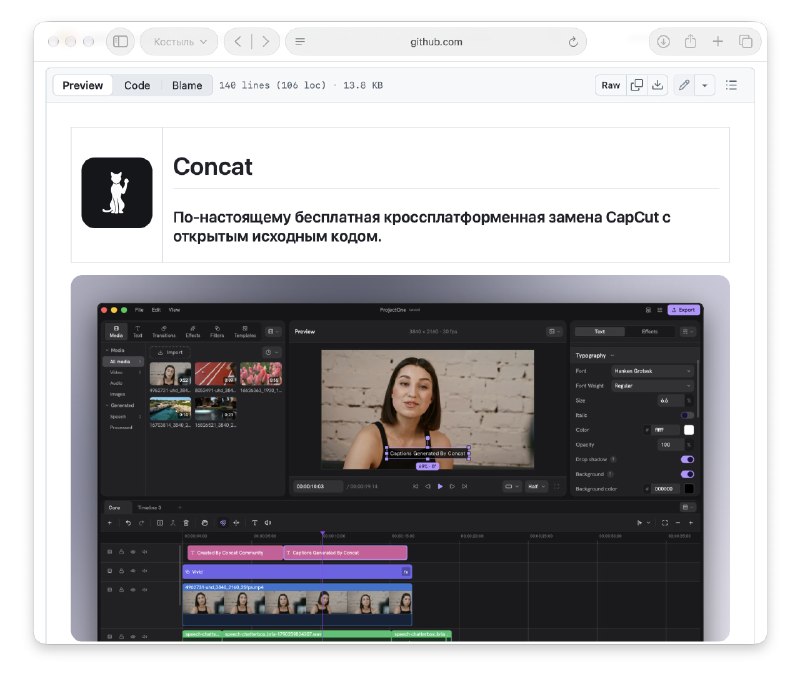Collapse the Media section in sidebar
Screen dimensions: 800x676
tap(108, 350)
